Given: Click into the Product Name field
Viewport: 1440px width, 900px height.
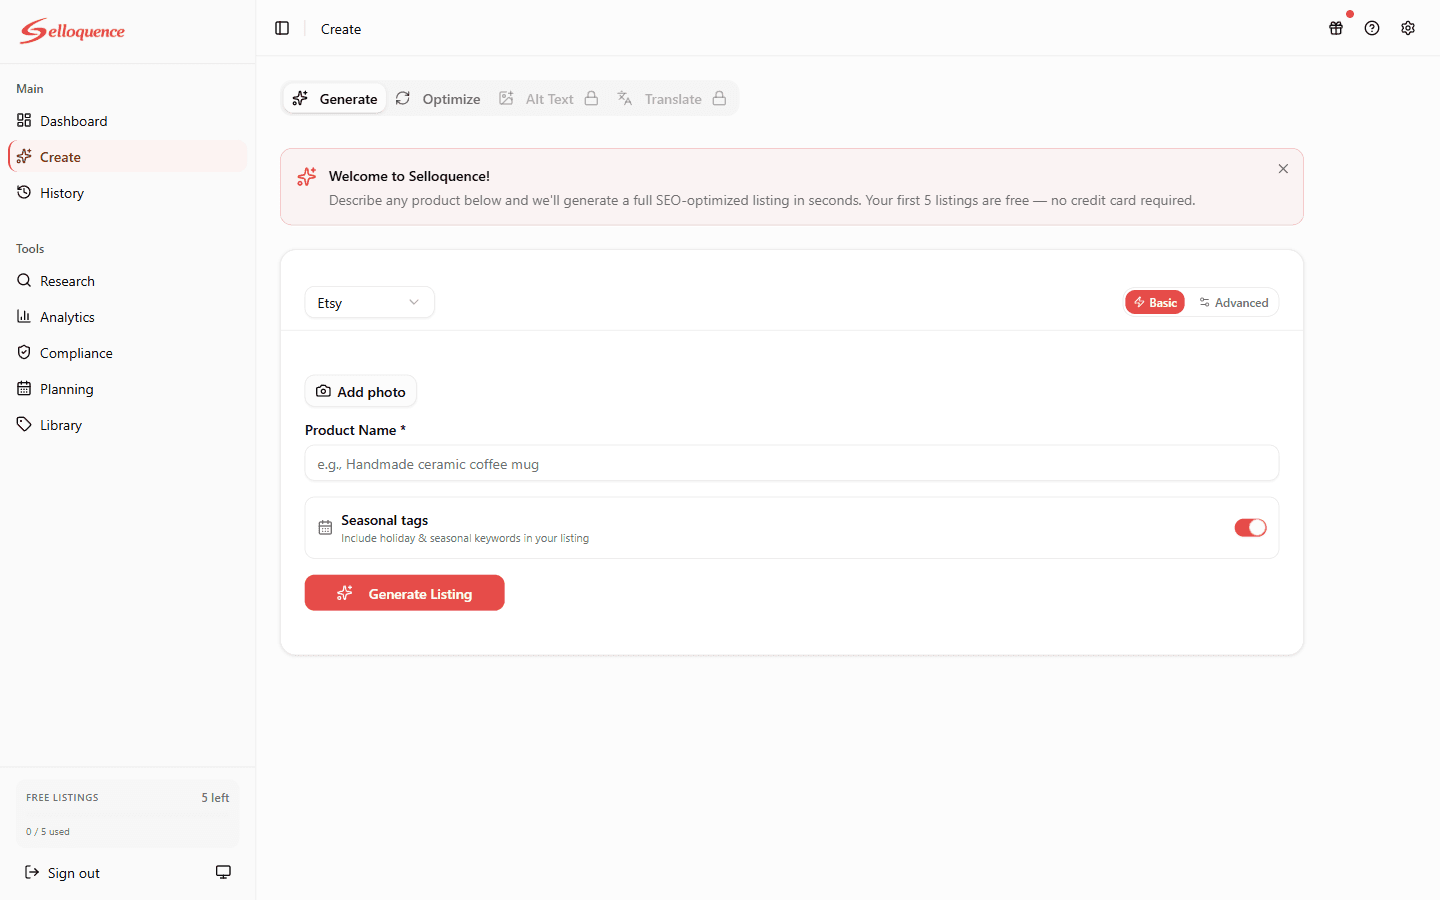Looking at the screenshot, I should pos(790,463).
